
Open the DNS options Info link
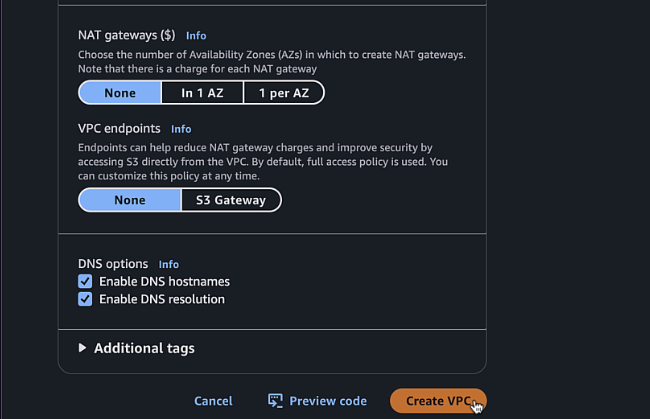169,264
